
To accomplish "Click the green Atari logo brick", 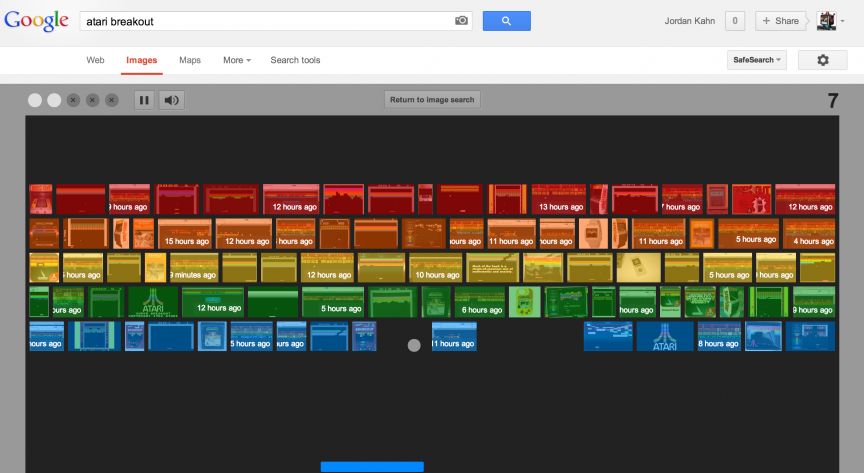I will [x=153, y=302].
